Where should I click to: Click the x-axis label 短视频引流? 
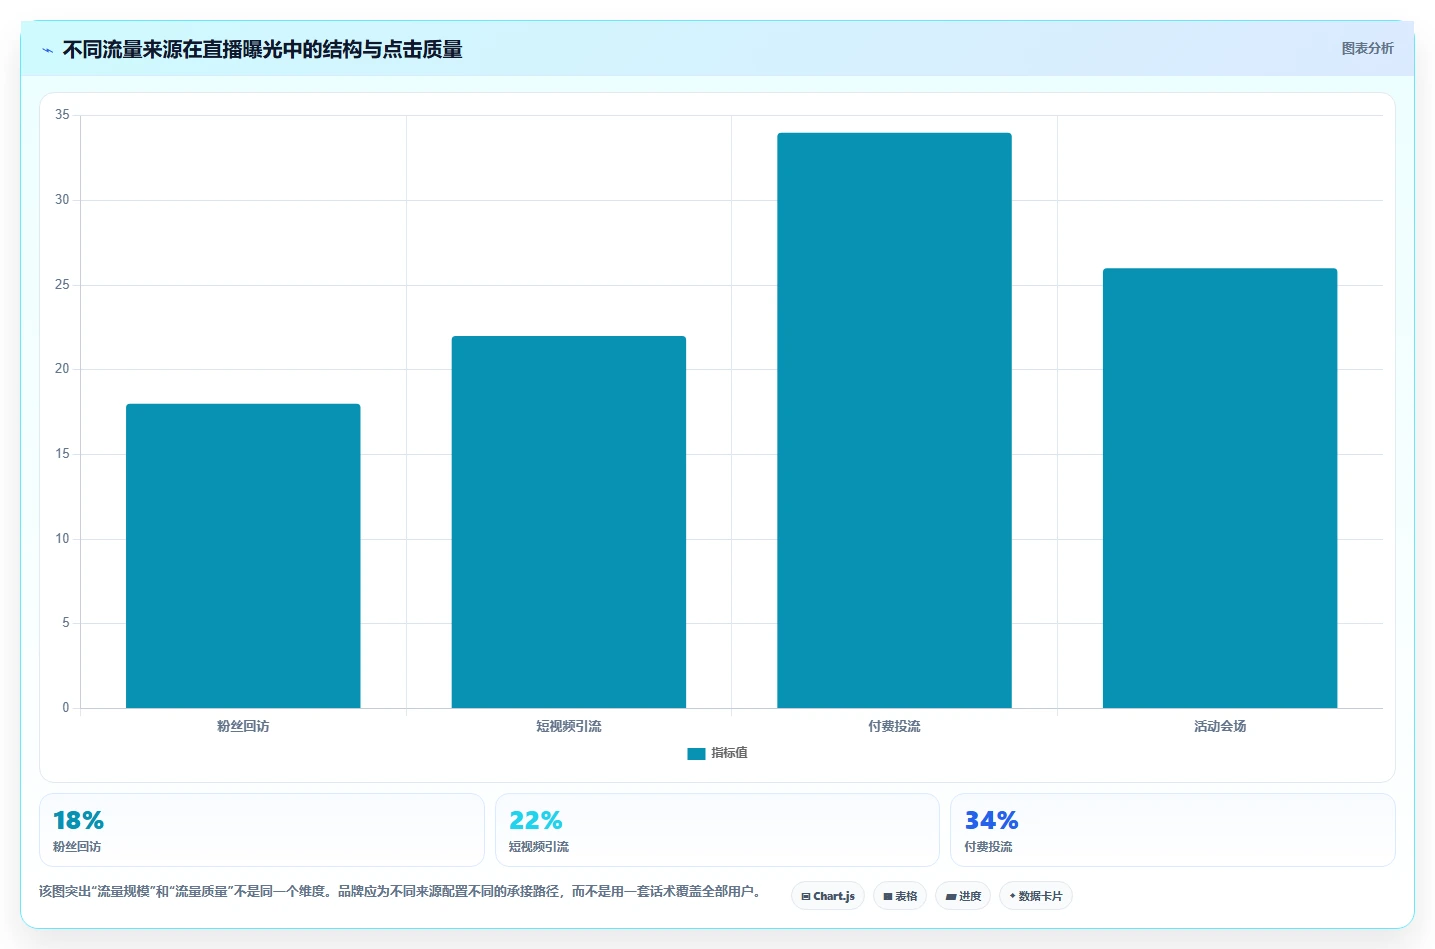click(x=568, y=726)
